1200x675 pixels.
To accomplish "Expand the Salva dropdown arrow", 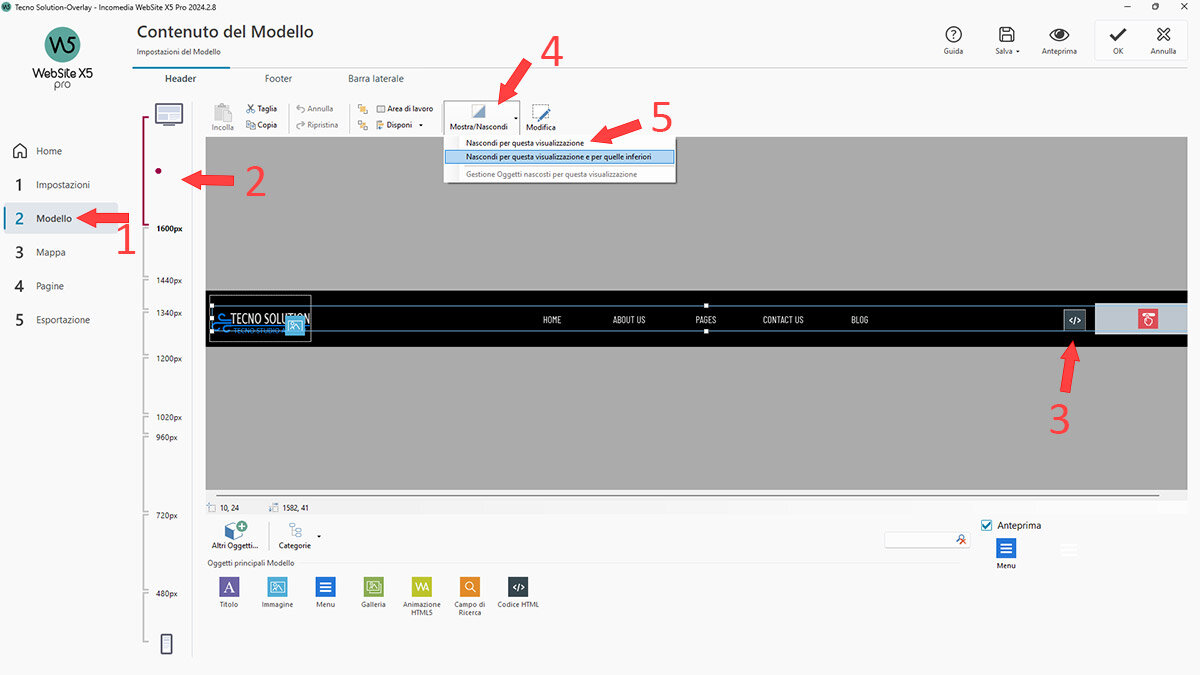I will (1018, 51).
